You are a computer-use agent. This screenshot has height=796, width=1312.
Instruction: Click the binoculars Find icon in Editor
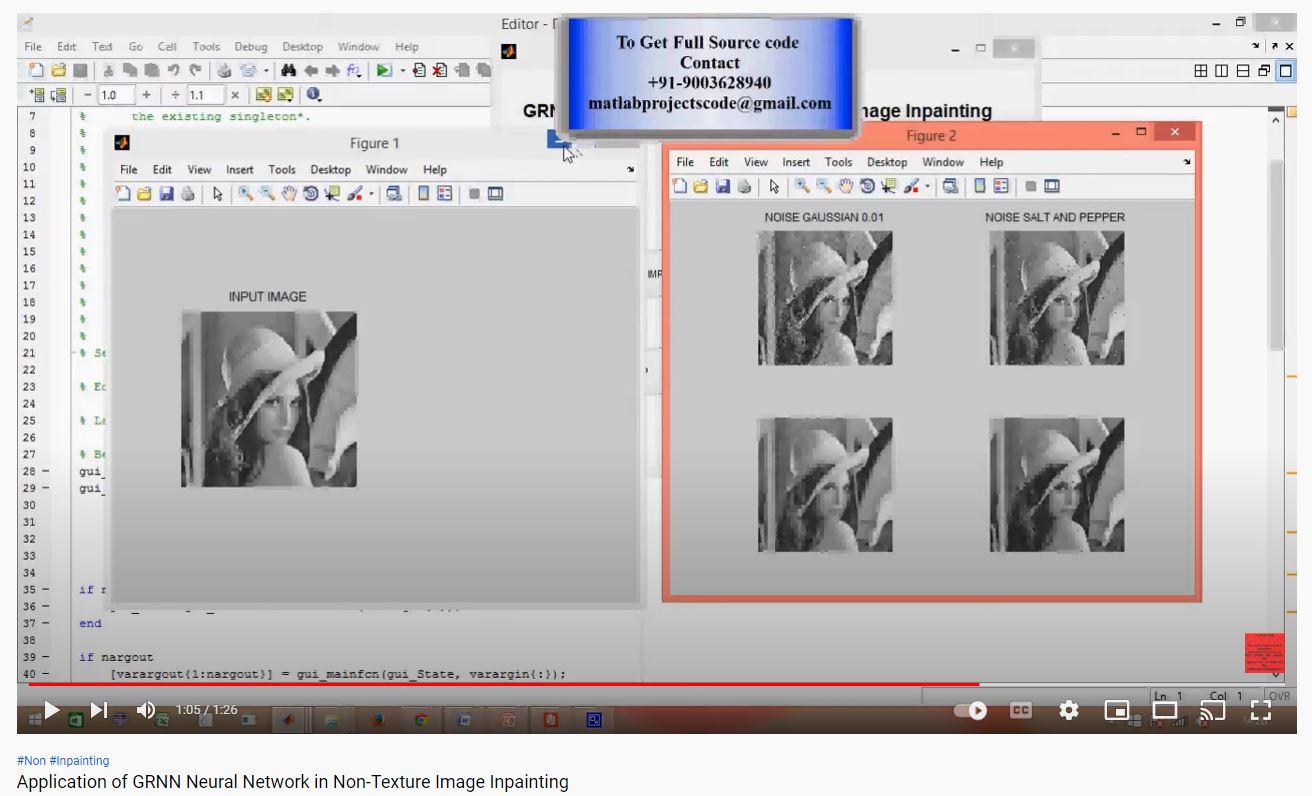coord(288,70)
